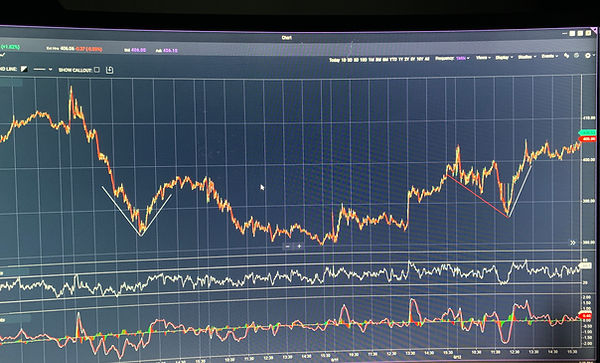Open the line style dropdown

click(42, 70)
